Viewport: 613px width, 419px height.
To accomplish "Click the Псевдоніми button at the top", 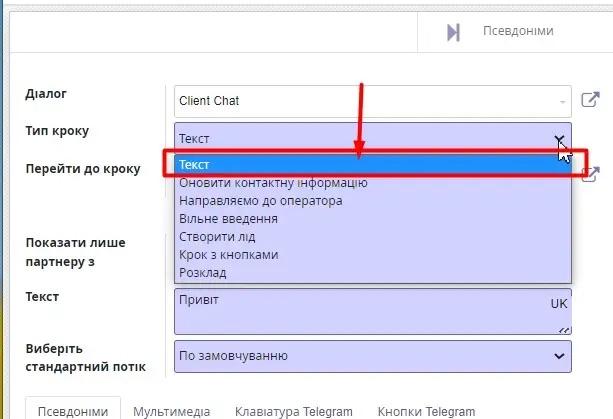I will (x=518, y=31).
